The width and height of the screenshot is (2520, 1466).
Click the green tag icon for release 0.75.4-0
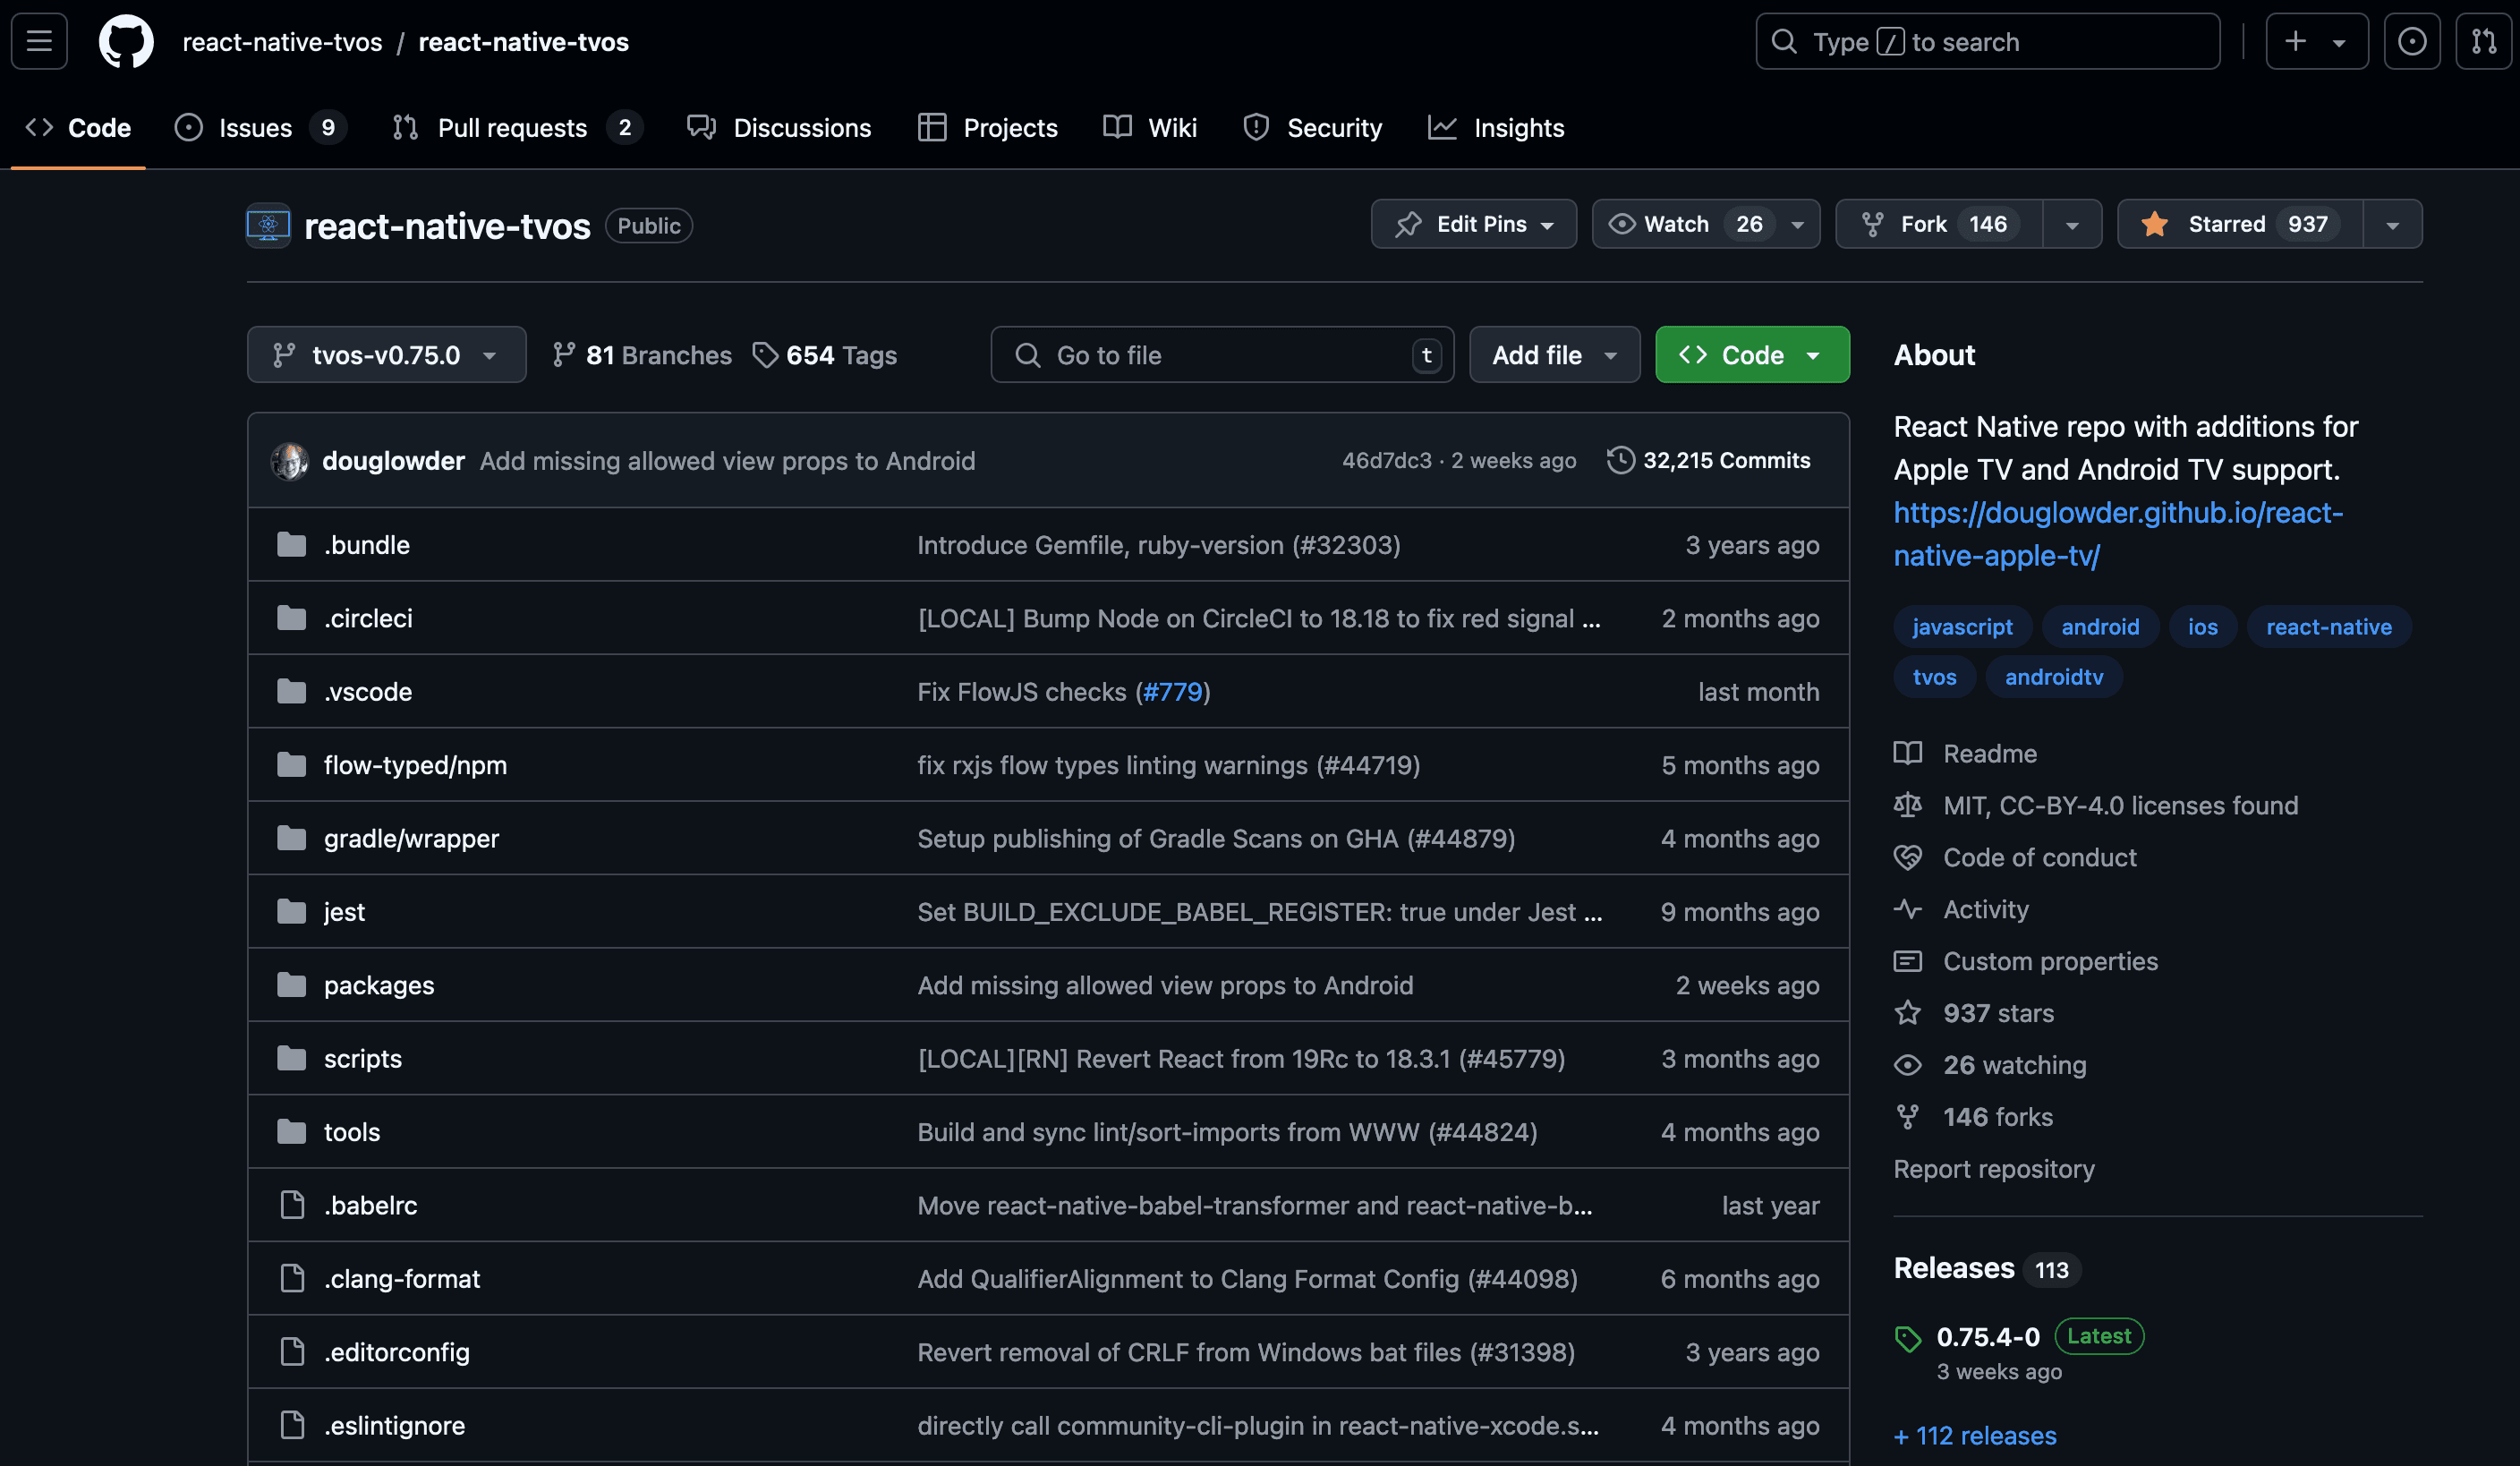point(1907,1337)
